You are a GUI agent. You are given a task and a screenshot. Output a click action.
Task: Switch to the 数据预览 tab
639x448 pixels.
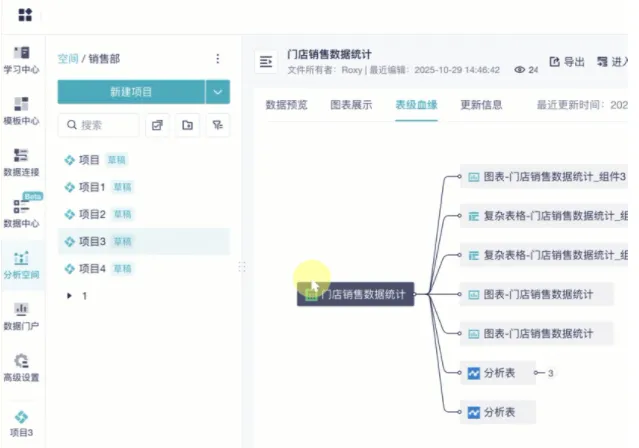tap(286, 104)
